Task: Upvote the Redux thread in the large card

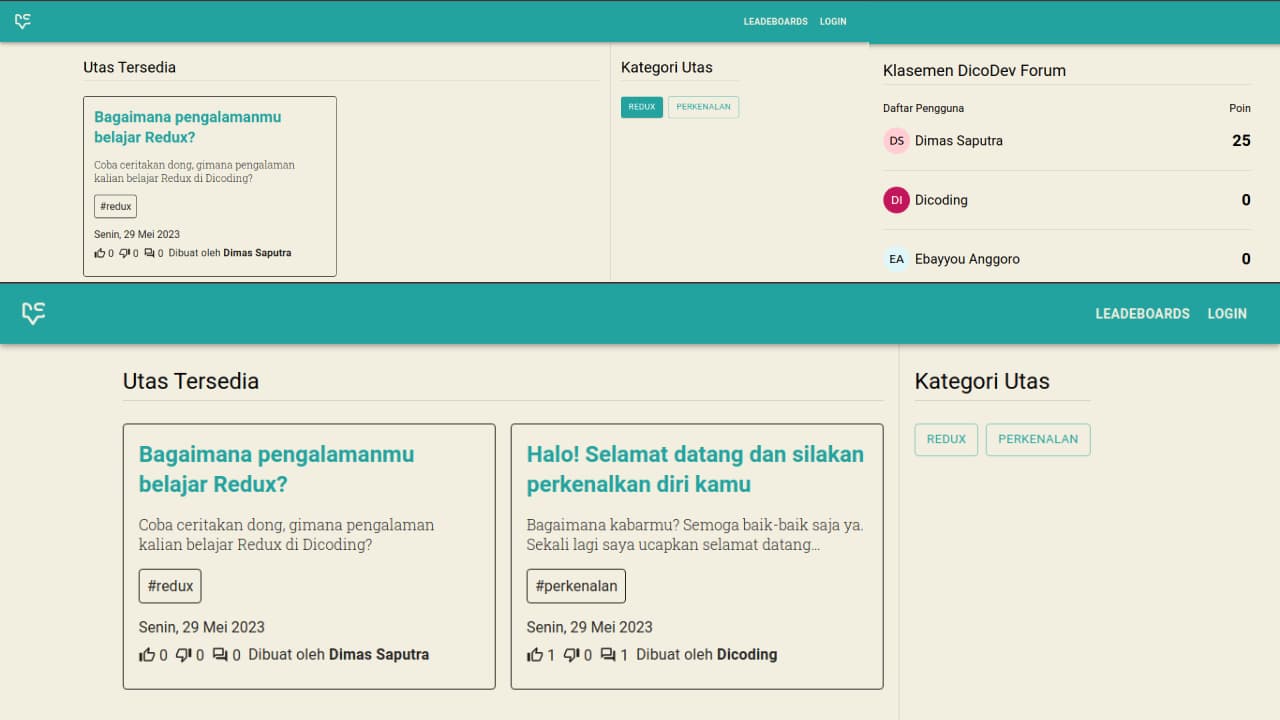Action: (x=147, y=655)
